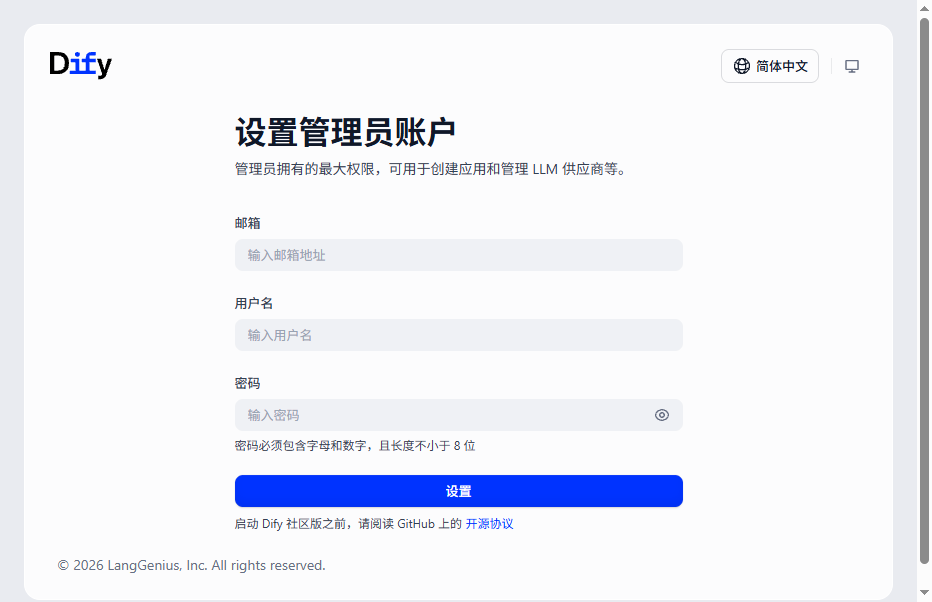Click the 管理员拥有的最大权限 description text
The width and height of the screenshot is (932, 602).
click(x=432, y=169)
